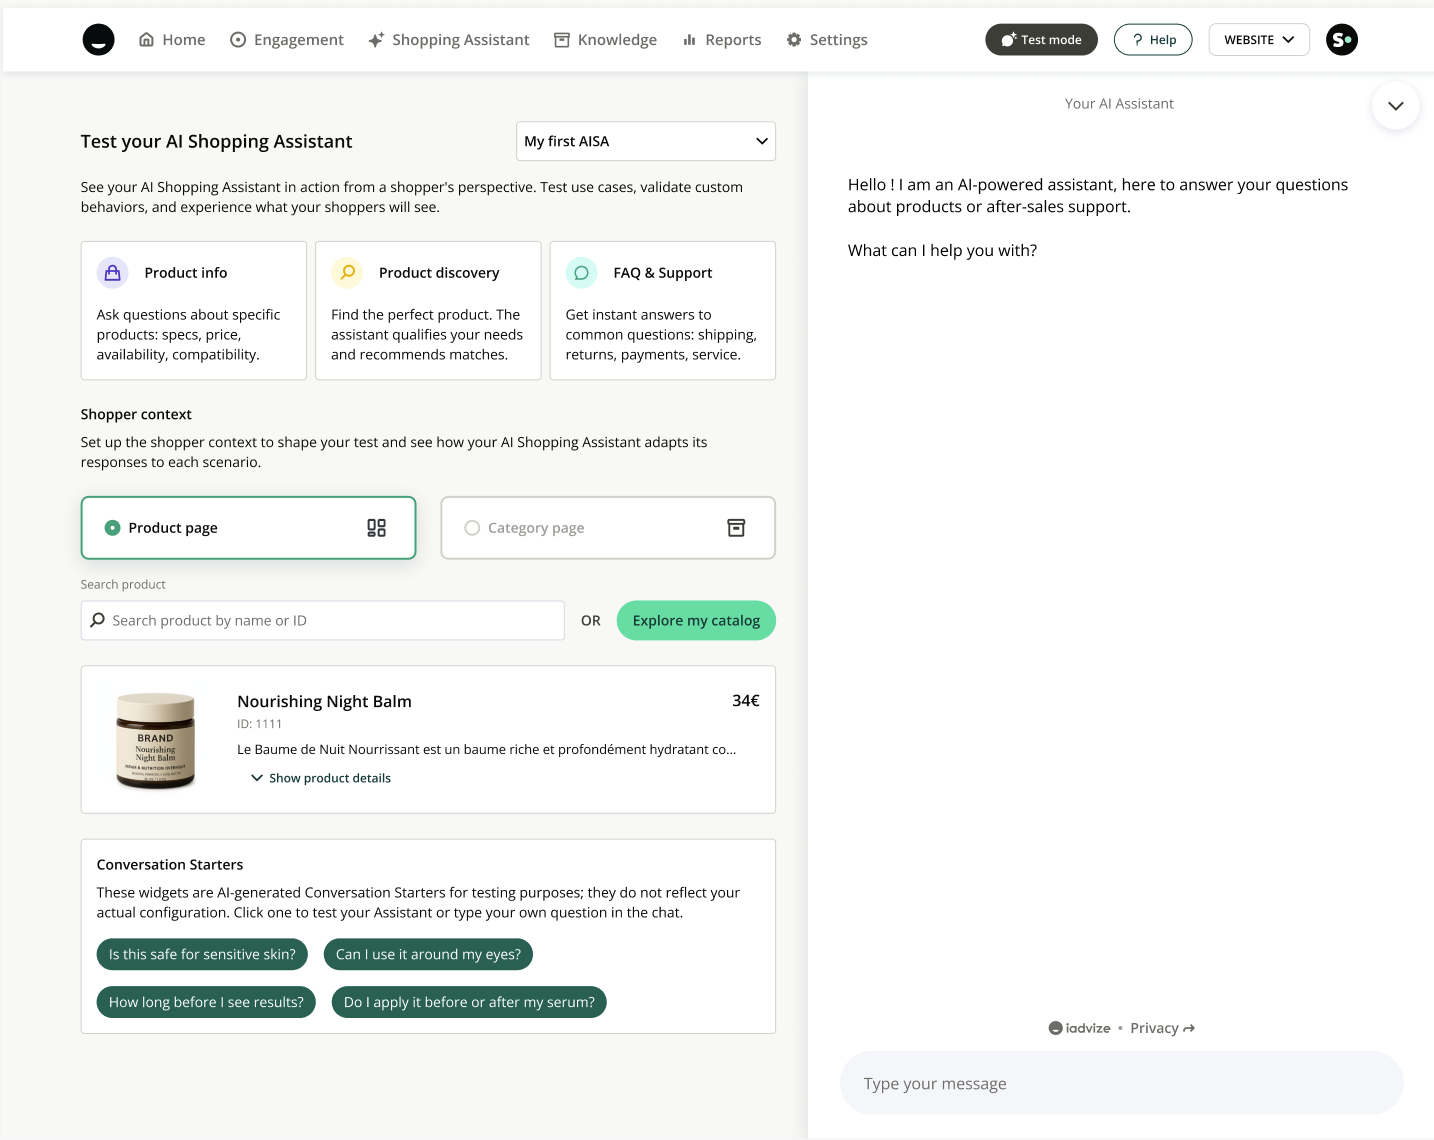The height and width of the screenshot is (1140, 1434).
Task: Click the Product discovery magnifier icon
Action: pyautogui.click(x=347, y=273)
